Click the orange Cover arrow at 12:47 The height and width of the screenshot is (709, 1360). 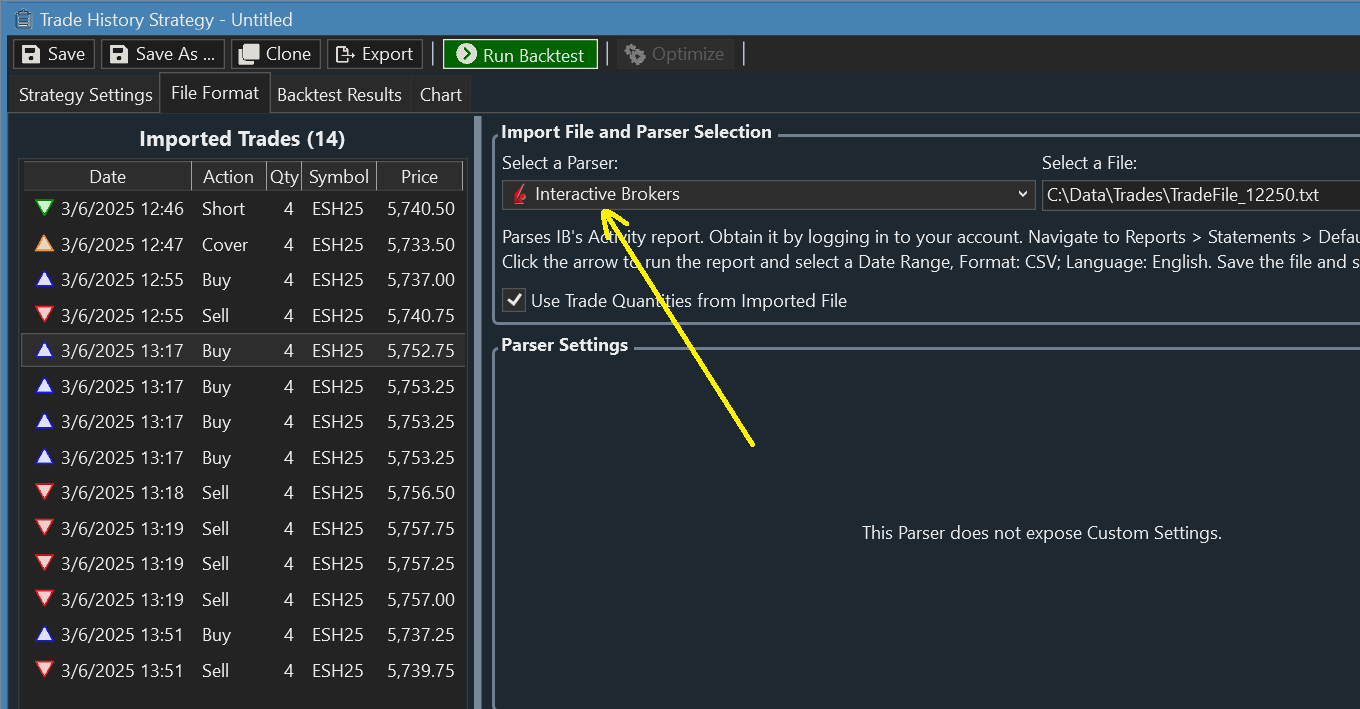pos(43,244)
